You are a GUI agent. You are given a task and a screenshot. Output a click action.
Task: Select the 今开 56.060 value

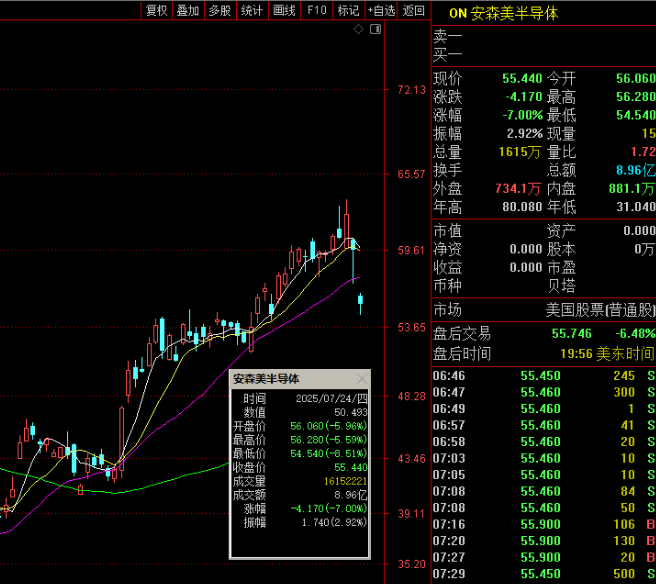(x=636, y=78)
